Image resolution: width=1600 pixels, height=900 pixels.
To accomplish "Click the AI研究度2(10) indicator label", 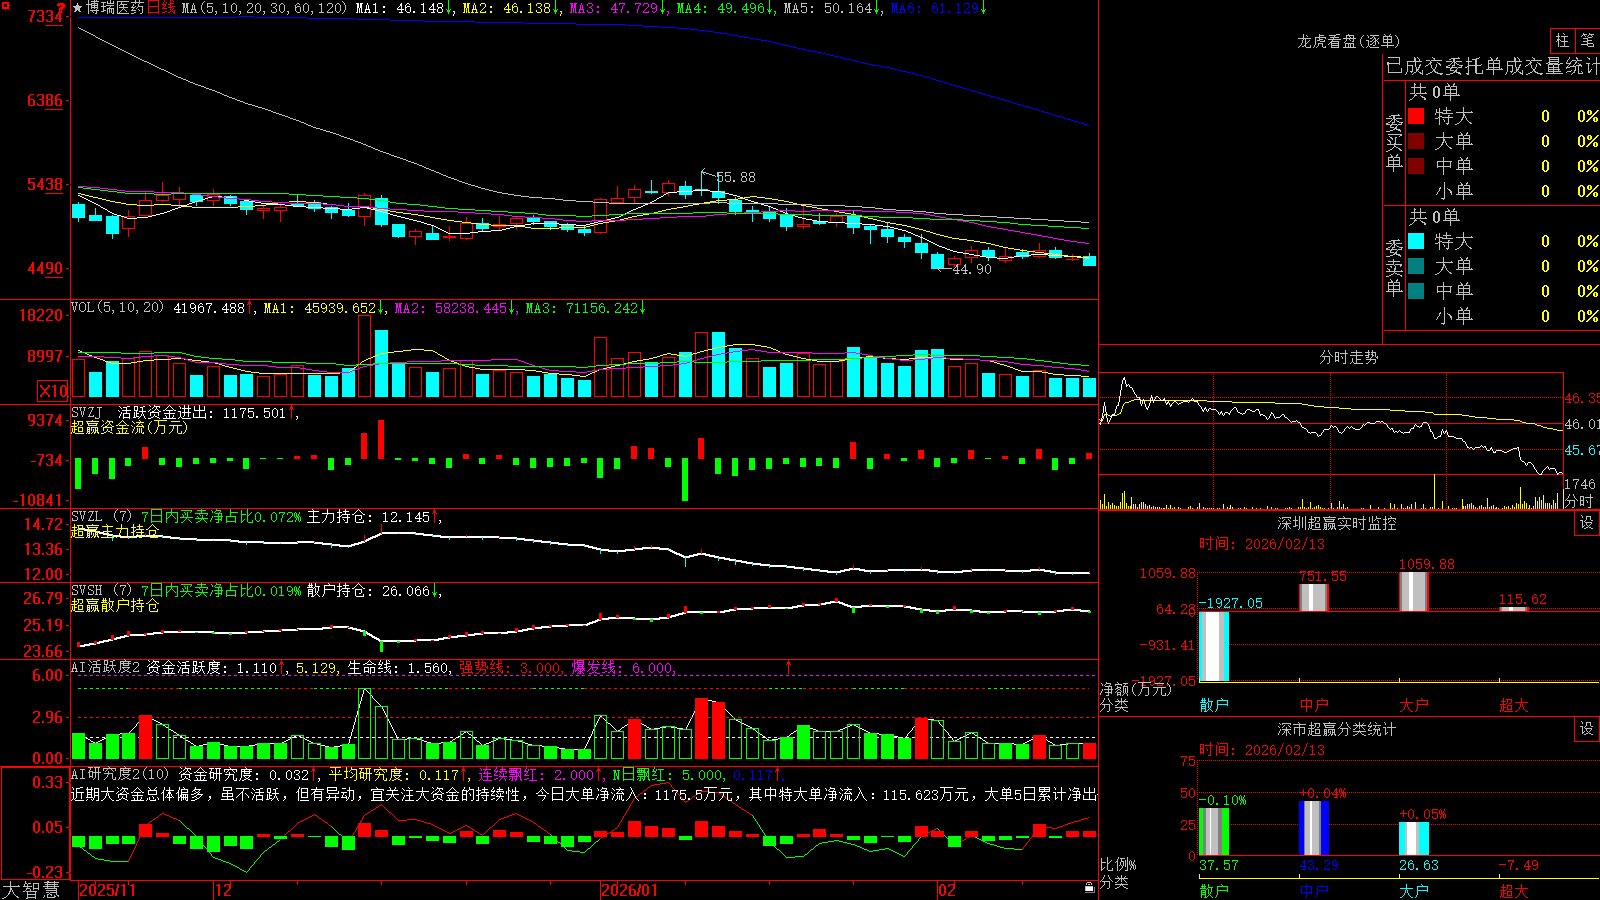I will click(x=121, y=774).
